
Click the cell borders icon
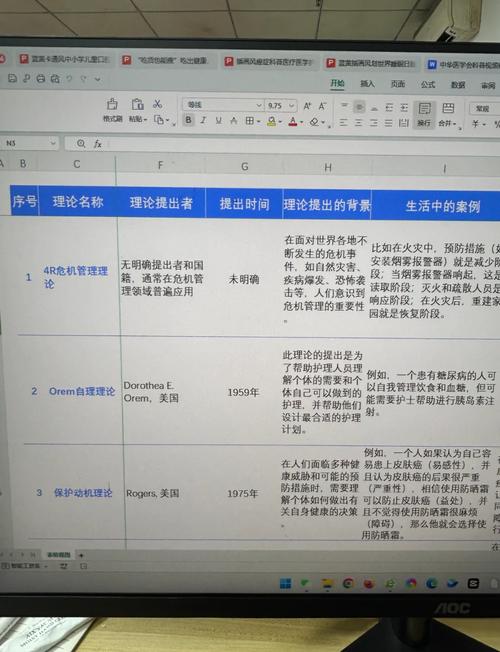coord(249,121)
